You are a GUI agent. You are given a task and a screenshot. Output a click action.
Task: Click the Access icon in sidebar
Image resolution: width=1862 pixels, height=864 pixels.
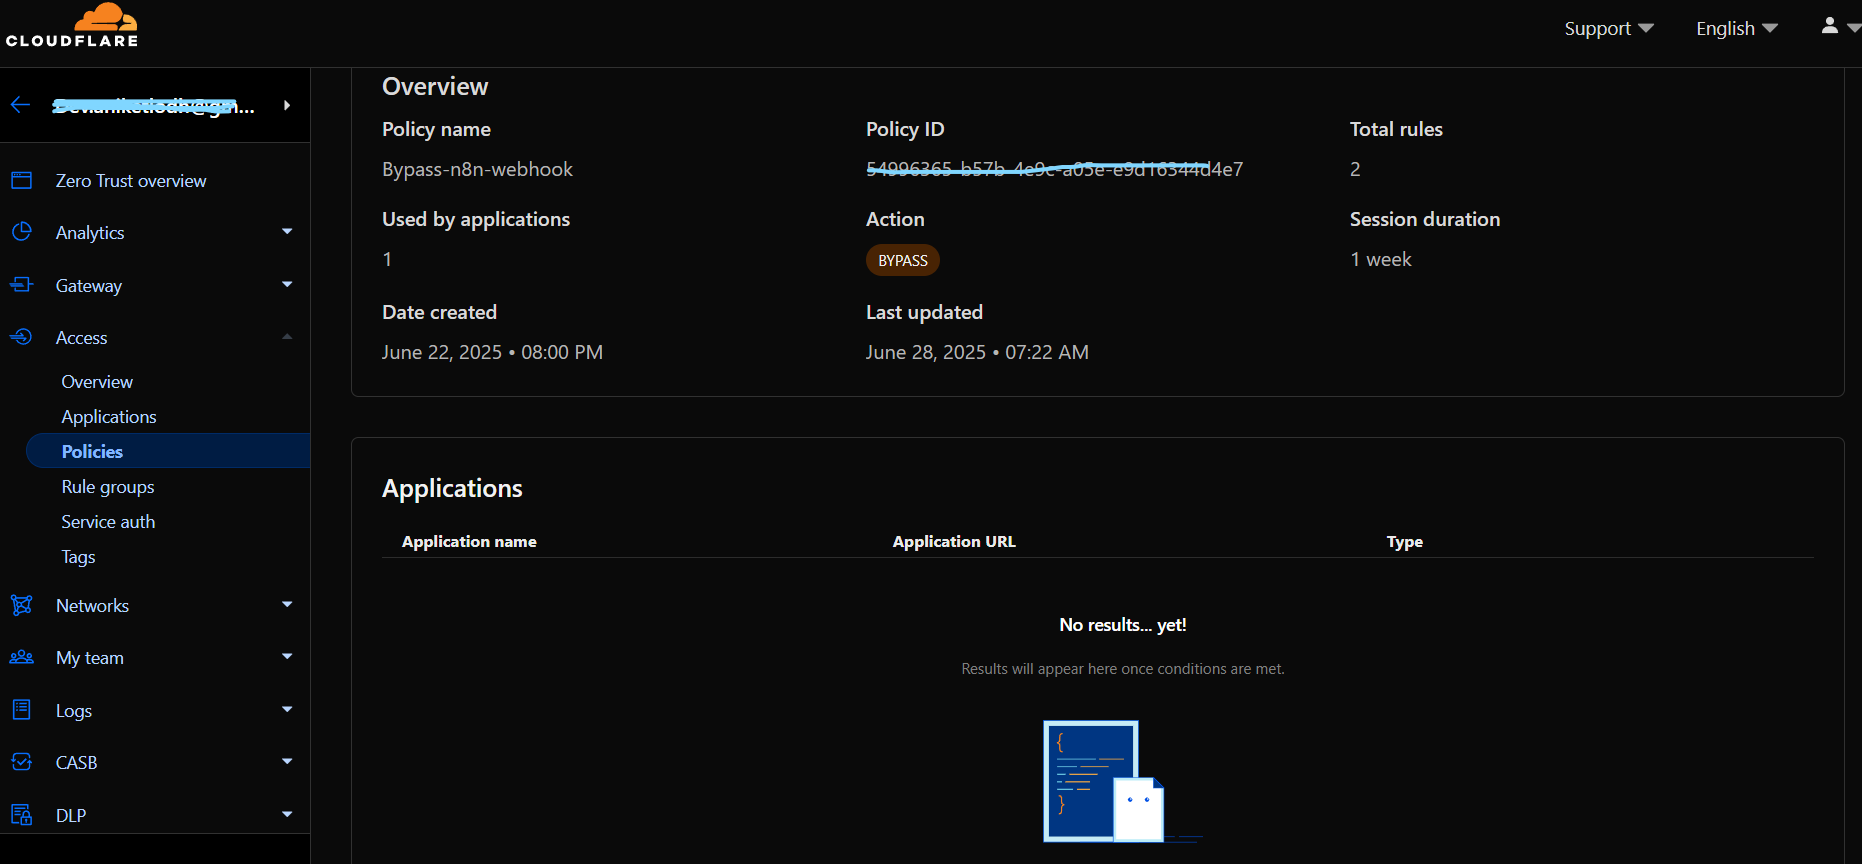pos(21,337)
